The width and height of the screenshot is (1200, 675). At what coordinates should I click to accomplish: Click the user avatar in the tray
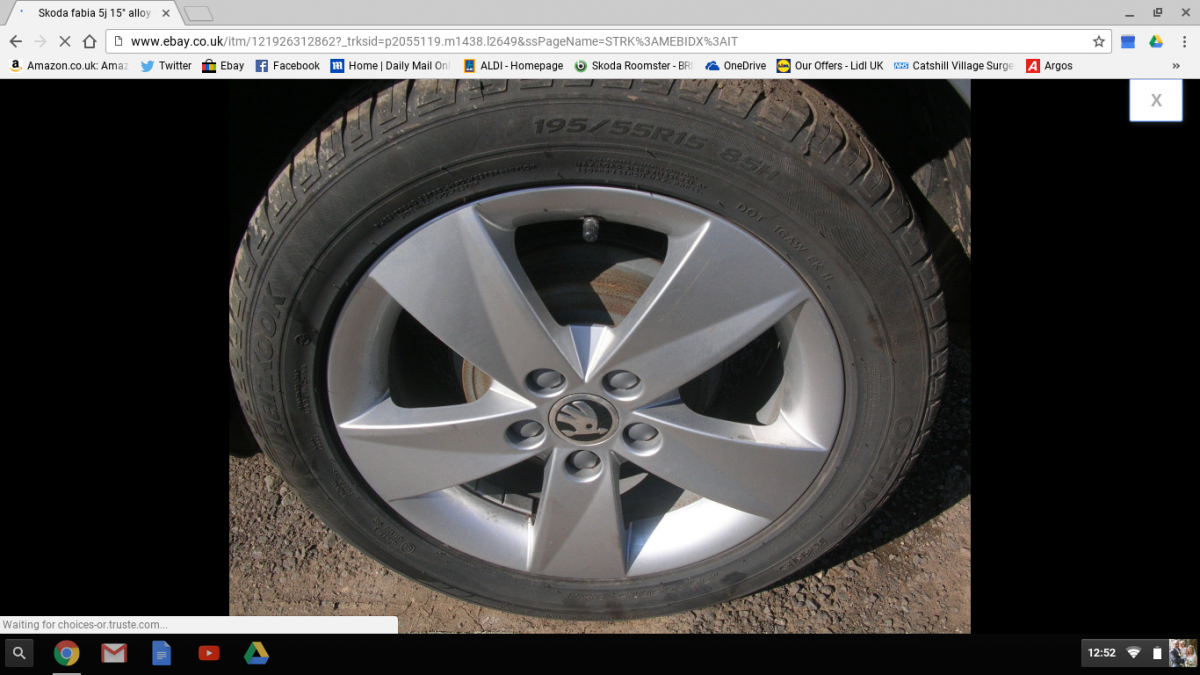pos(1182,653)
